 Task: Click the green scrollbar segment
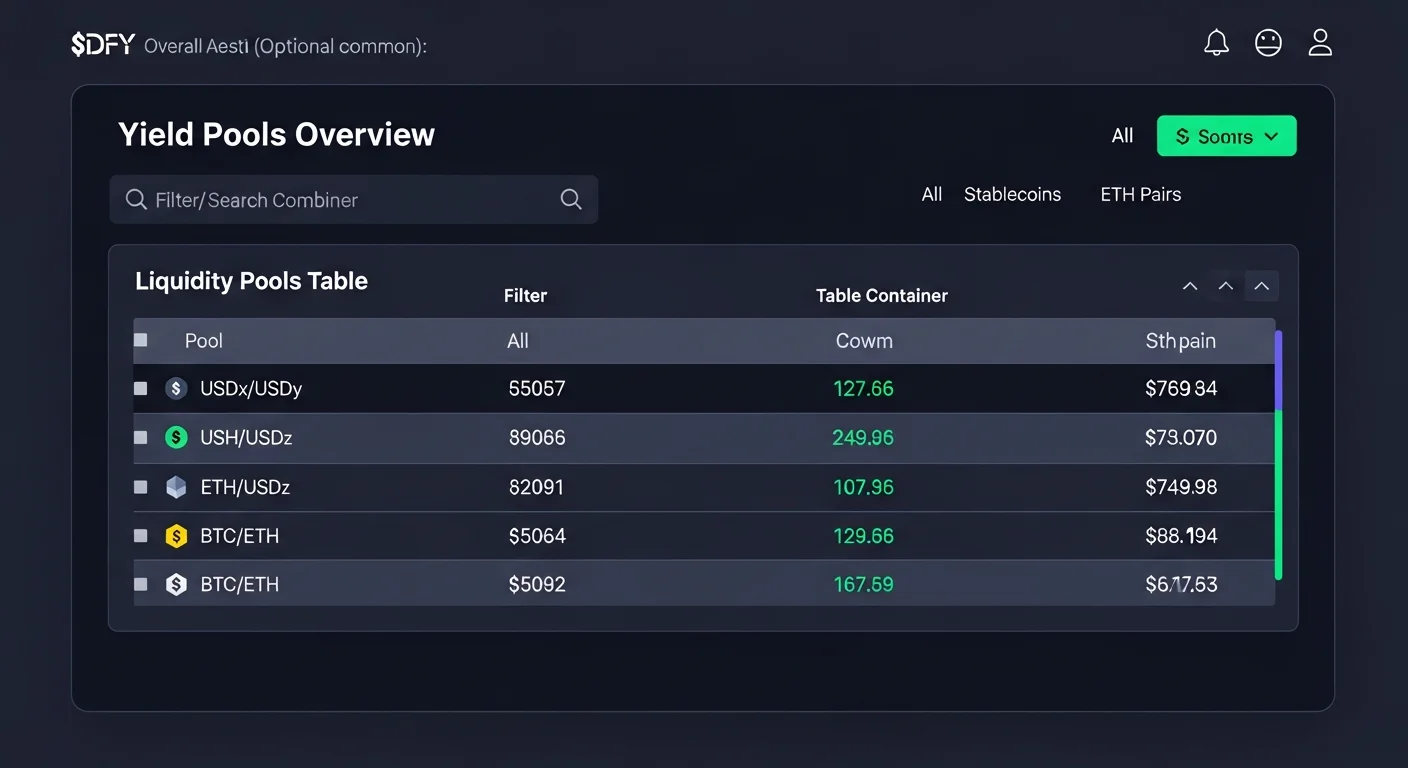click(x=1278, y=495)
